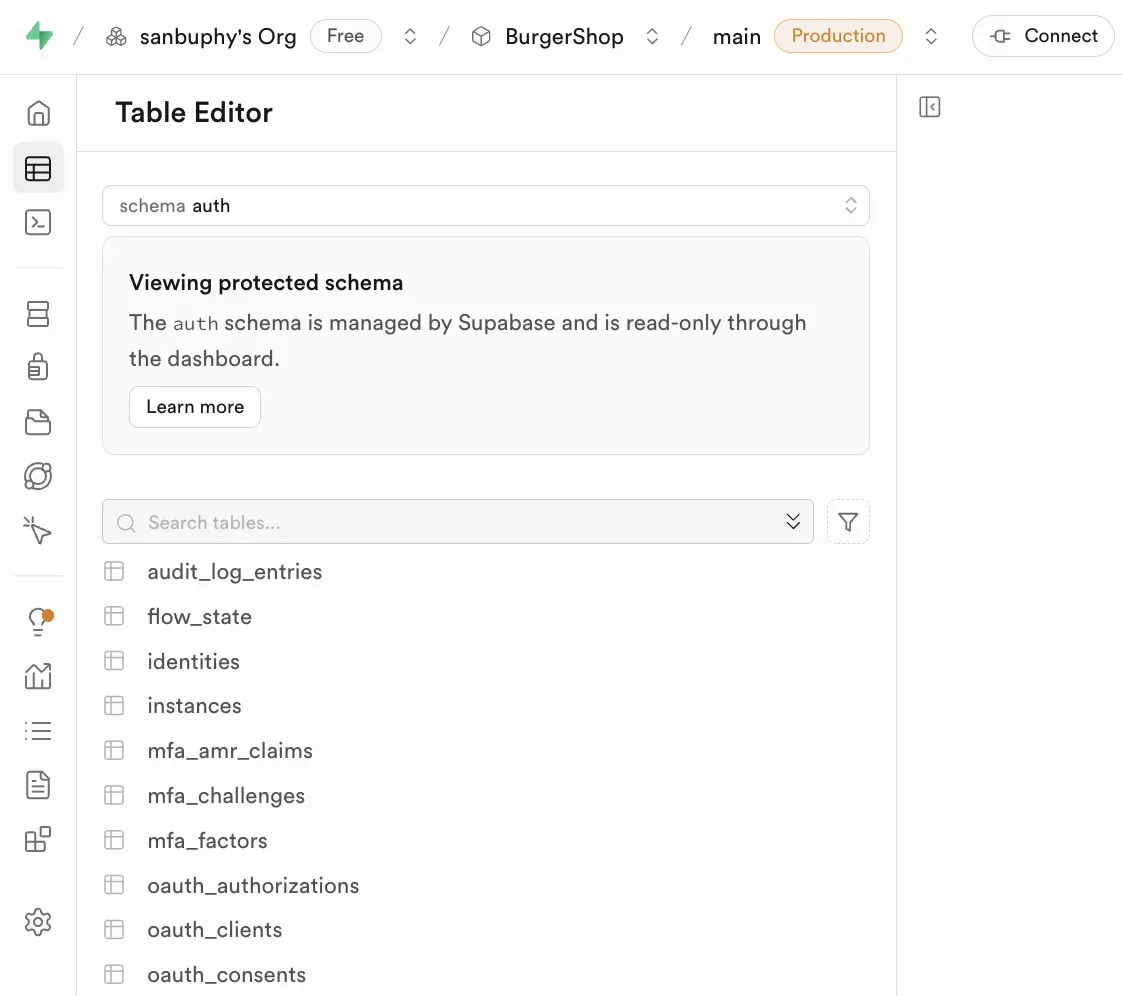Screen dimensions: 1122x996
Task: Click table icon beside mfa_challenges
Action: 114,795
